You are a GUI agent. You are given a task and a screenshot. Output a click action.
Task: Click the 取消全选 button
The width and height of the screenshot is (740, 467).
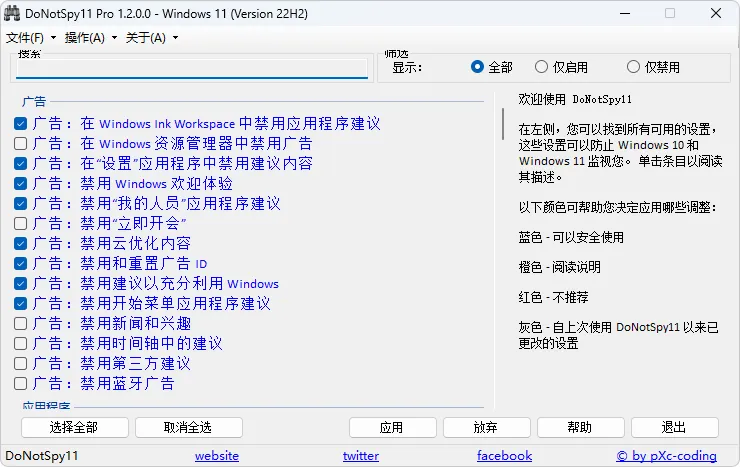pyautogui.click(x=189, y=427)
